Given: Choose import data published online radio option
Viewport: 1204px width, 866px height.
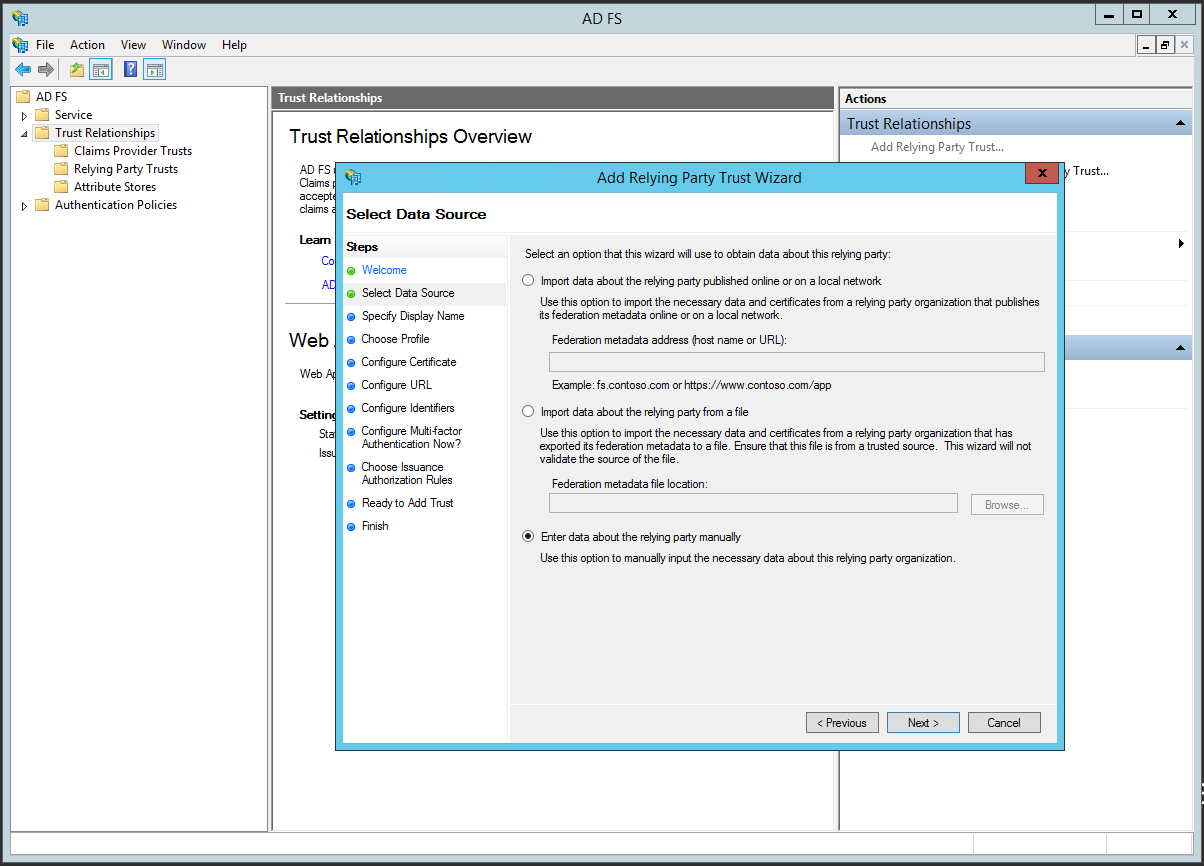Looking at the screenshot, I should (528, 281).
